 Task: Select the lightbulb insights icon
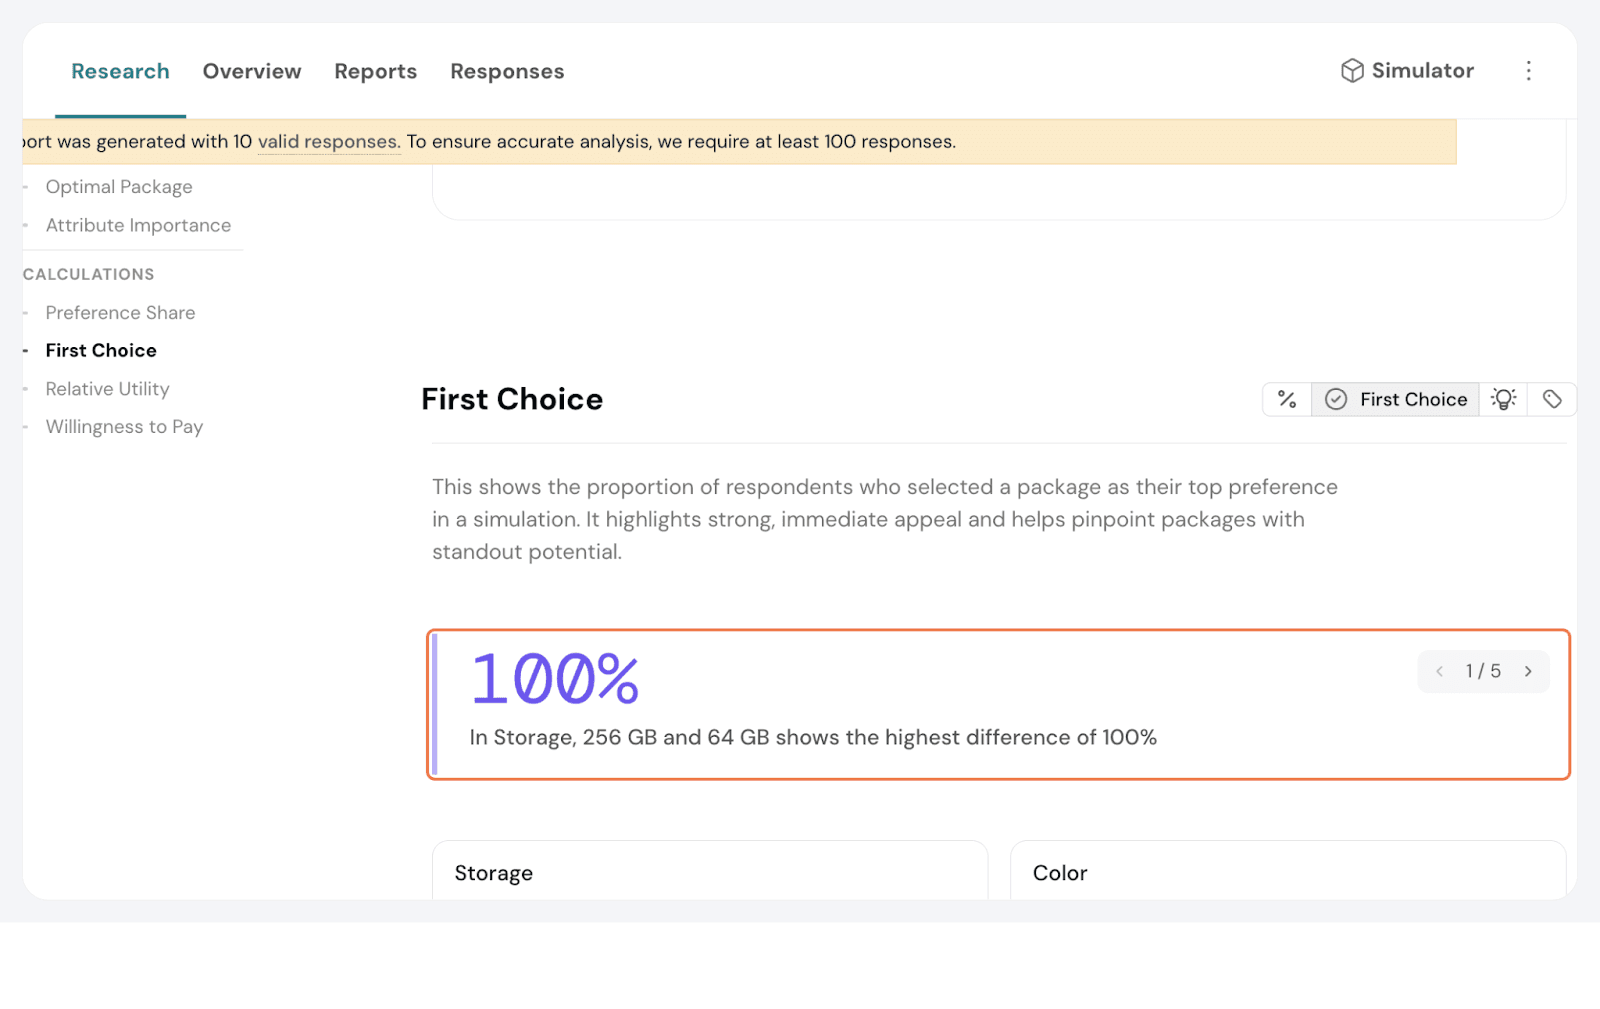[x=1503, y=399]
